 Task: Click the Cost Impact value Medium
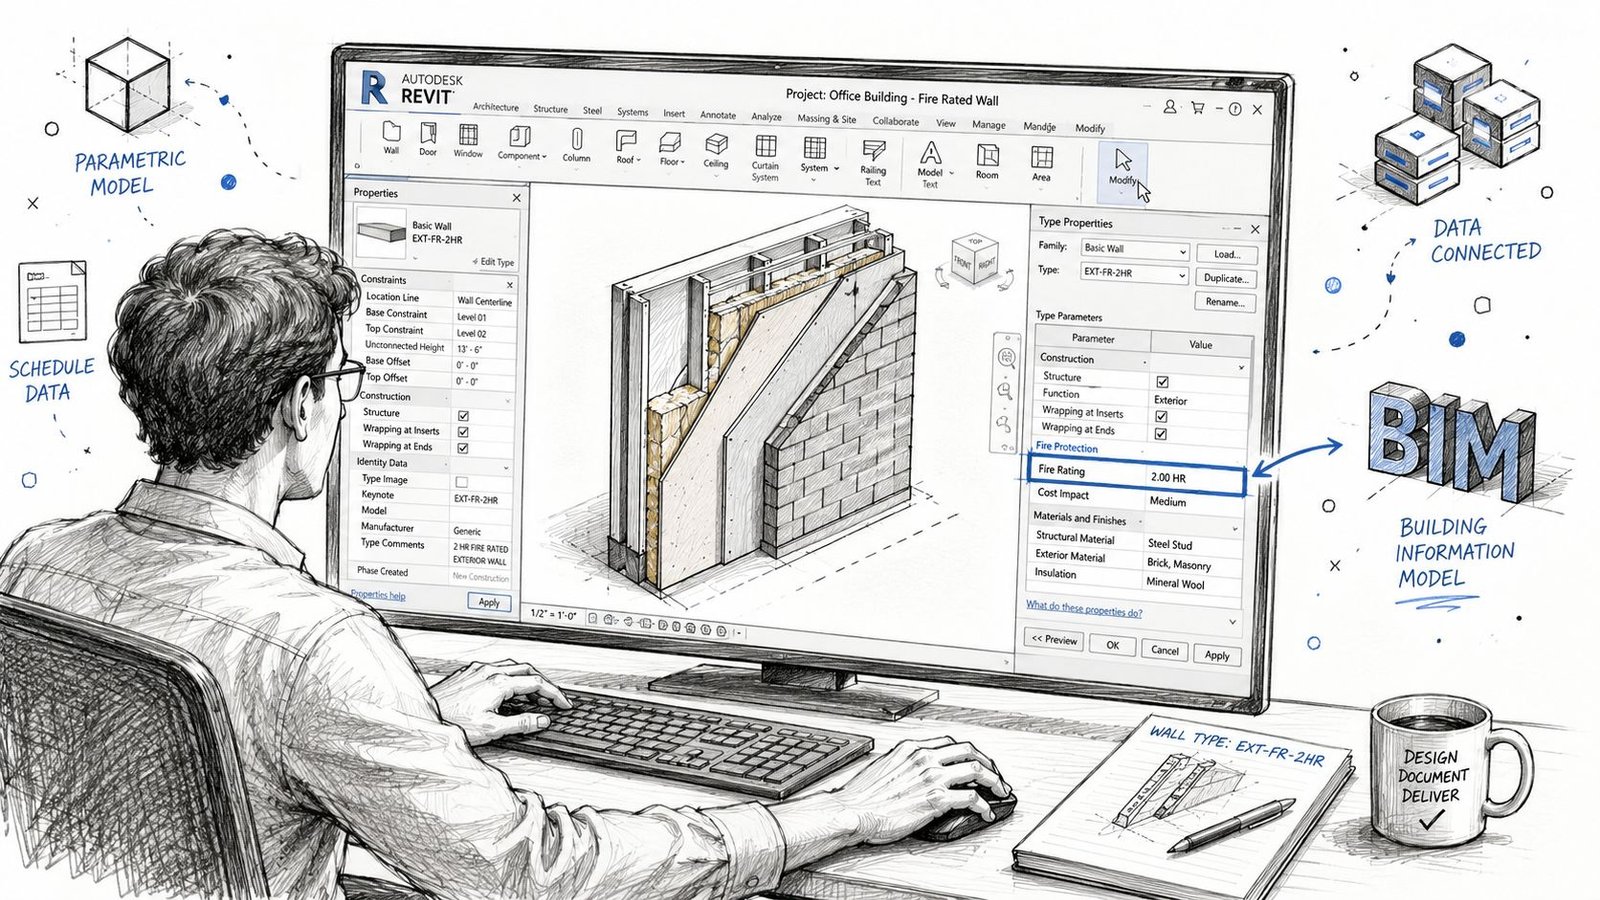1168,501
